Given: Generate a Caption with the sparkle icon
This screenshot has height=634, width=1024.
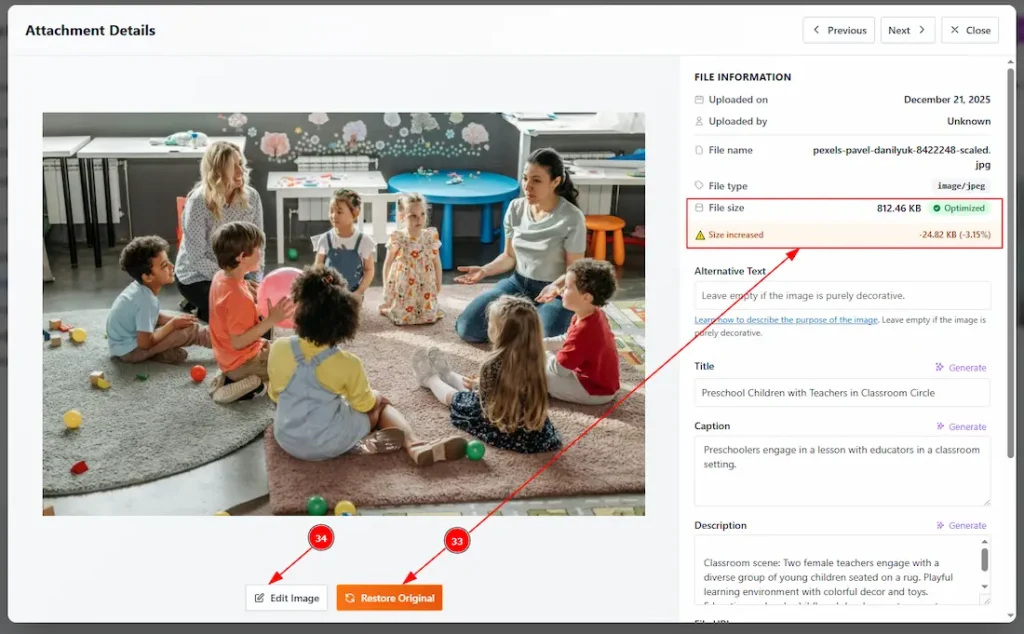Looking at the screenshot, I should 961,426.
